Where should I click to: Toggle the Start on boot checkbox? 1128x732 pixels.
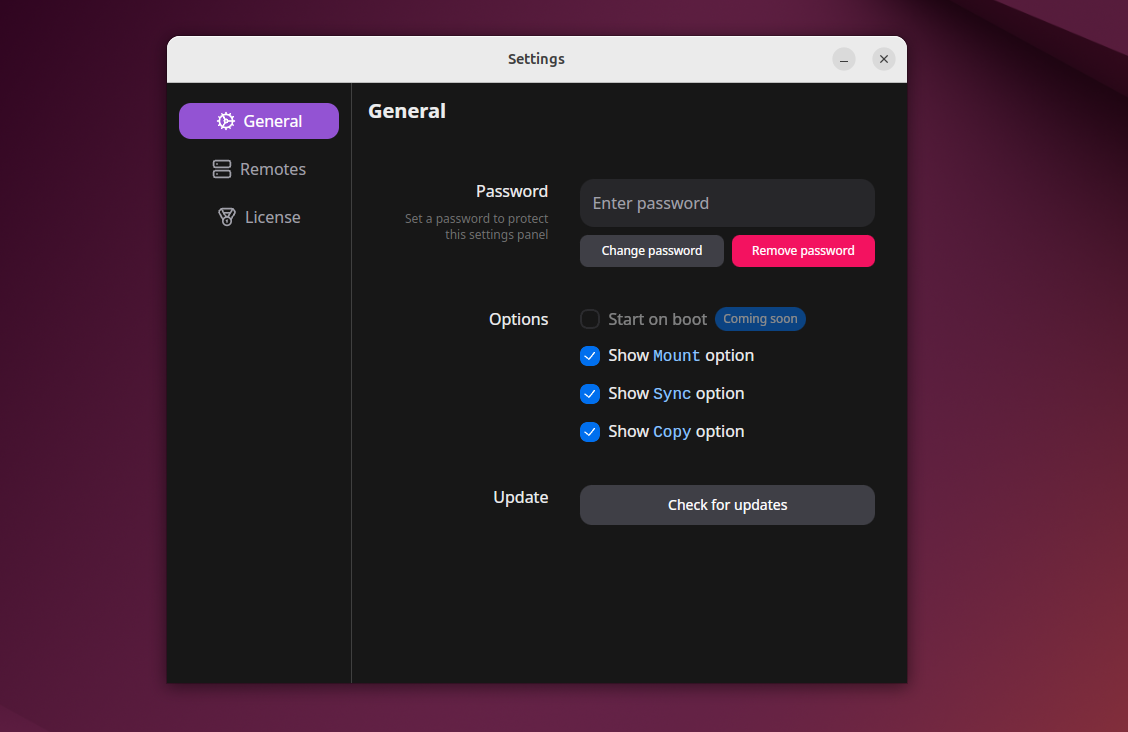click(590, 319)
